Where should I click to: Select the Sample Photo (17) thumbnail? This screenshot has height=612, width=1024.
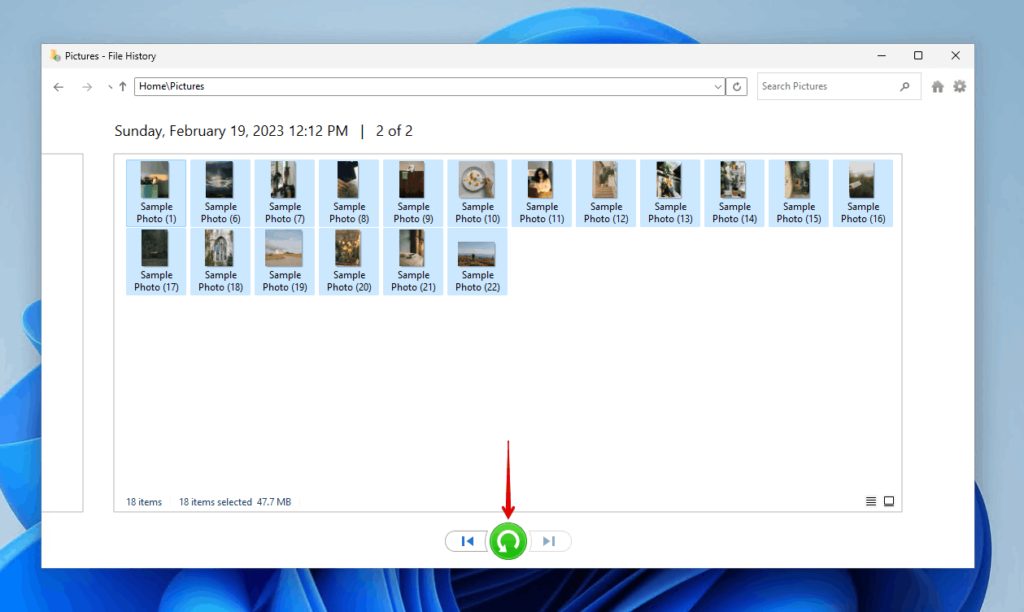tap(156, 261)
